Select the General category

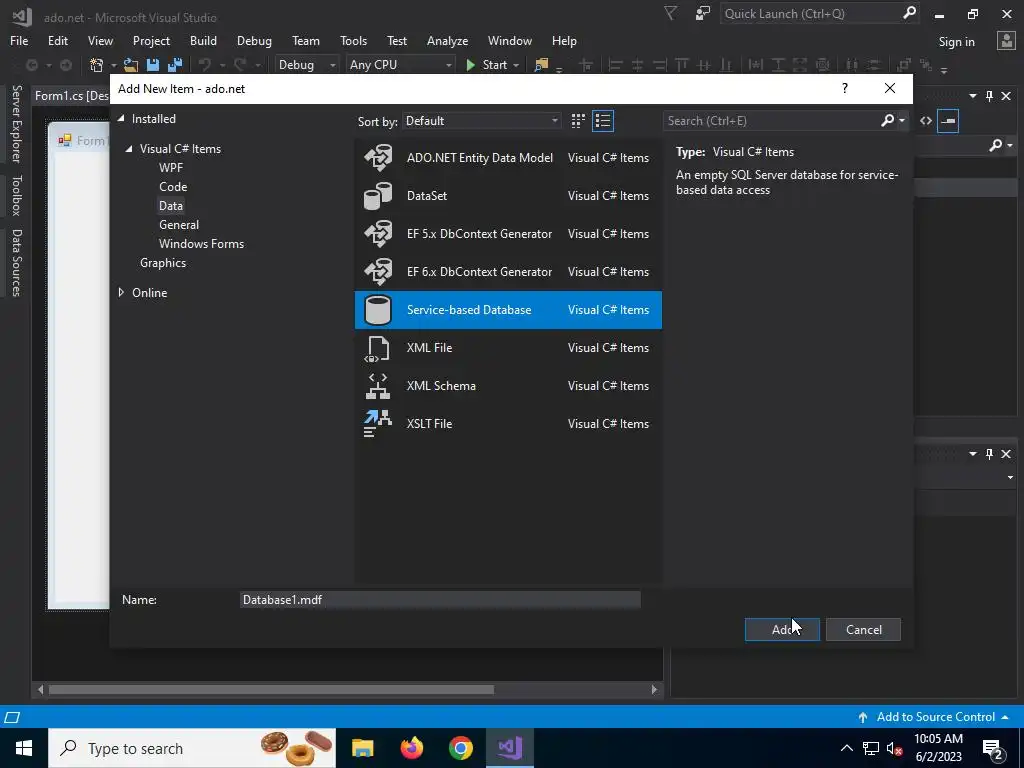click(x=179, y=225)
